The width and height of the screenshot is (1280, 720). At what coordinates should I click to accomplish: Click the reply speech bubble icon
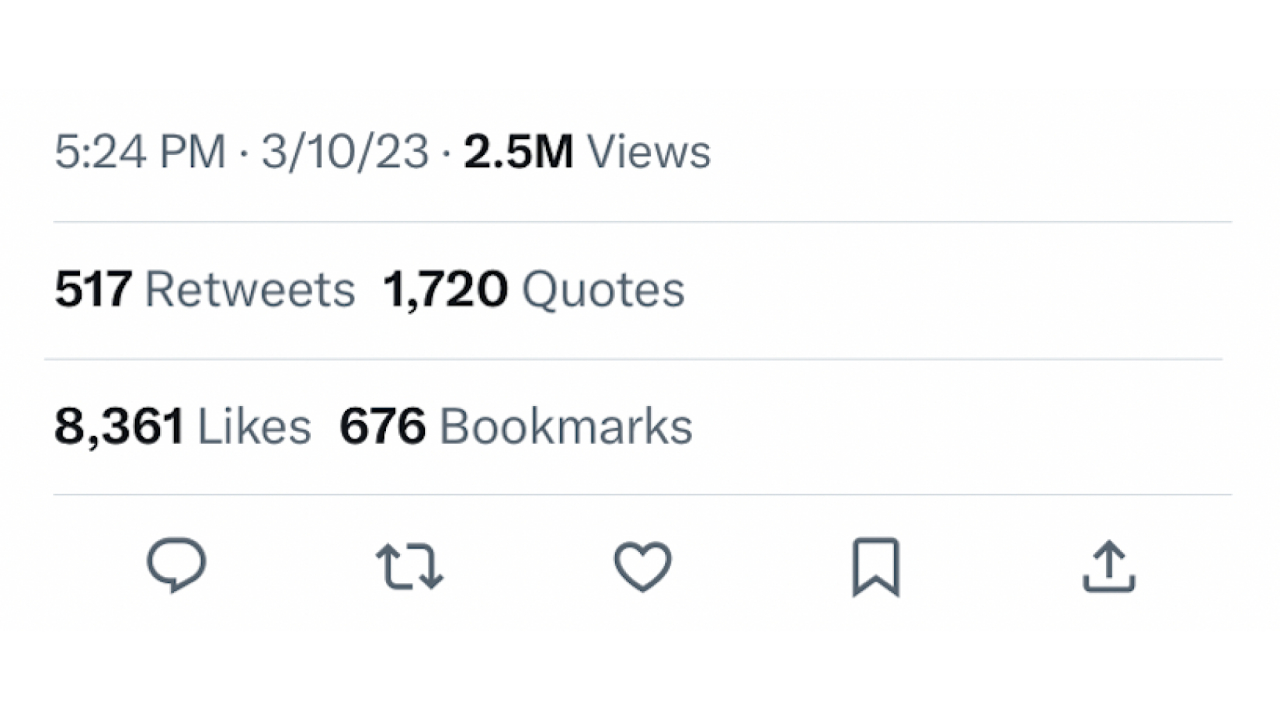[177, 566]
